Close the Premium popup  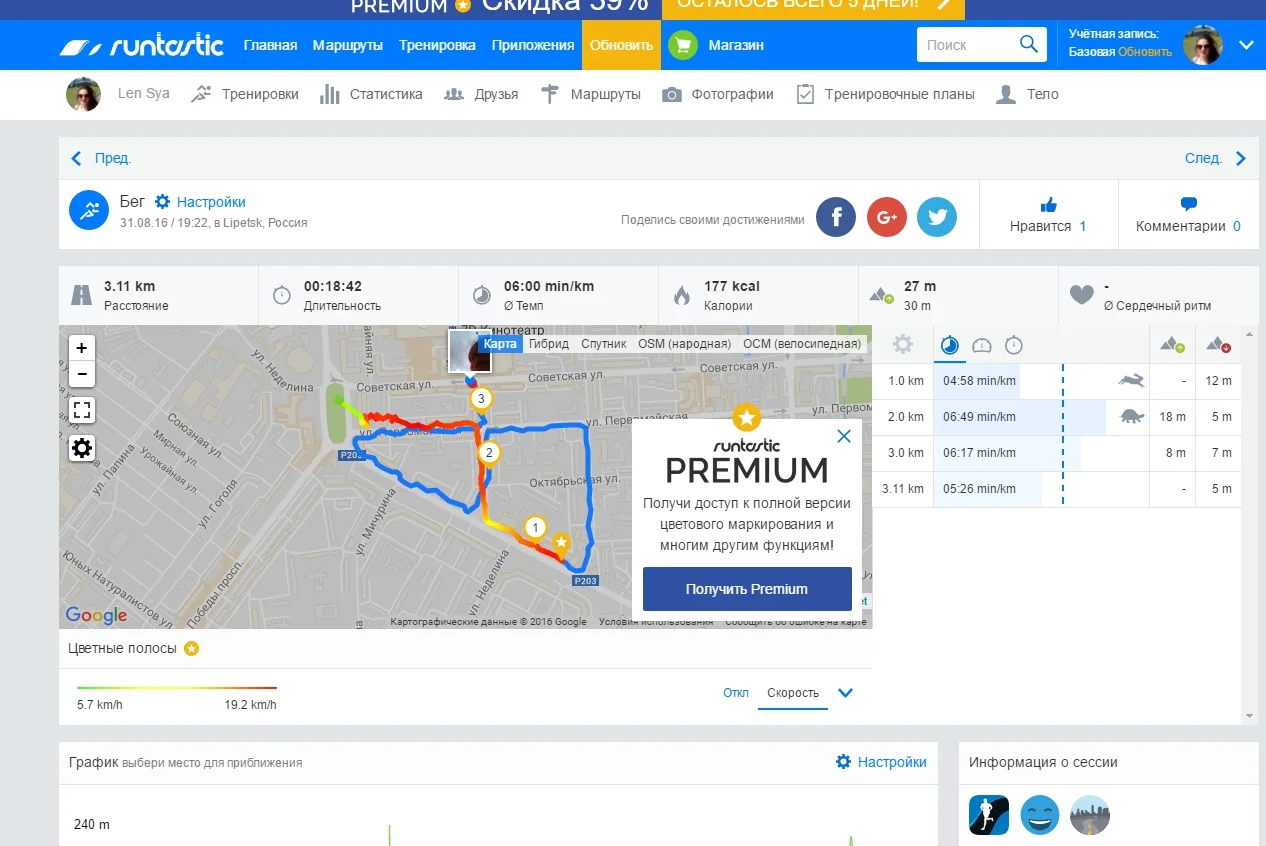[x=844, y=436]
